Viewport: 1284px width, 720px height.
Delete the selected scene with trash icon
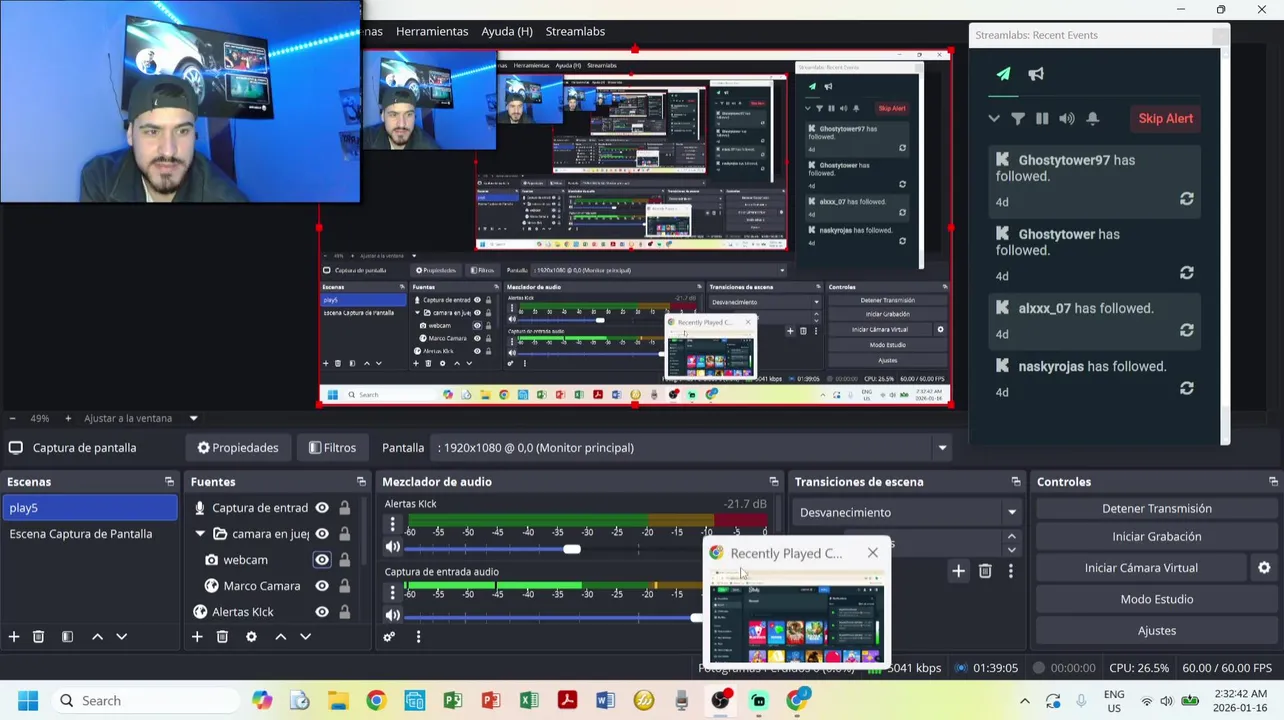tap(38, 636)
